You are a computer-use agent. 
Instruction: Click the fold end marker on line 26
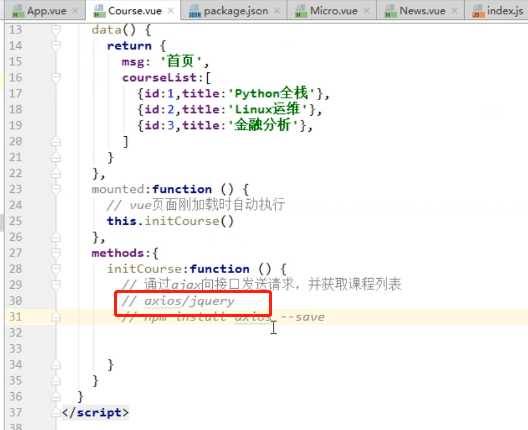[x=56, y=237]
